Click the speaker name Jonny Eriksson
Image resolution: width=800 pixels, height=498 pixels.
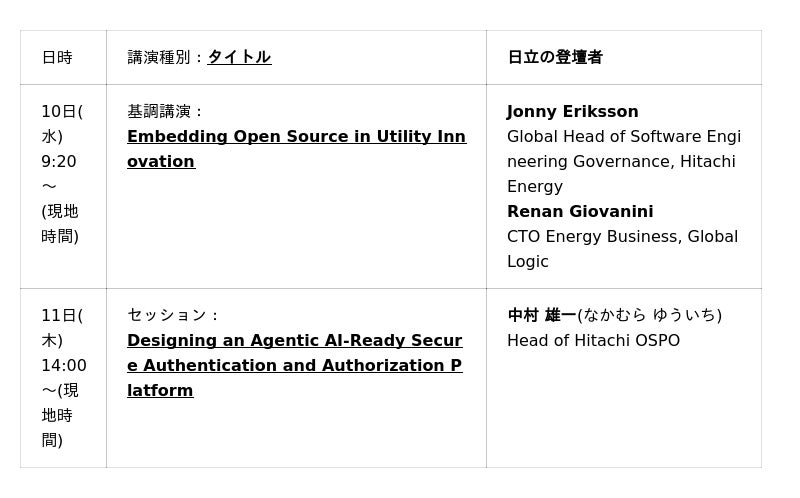click(x=572, y=111)
